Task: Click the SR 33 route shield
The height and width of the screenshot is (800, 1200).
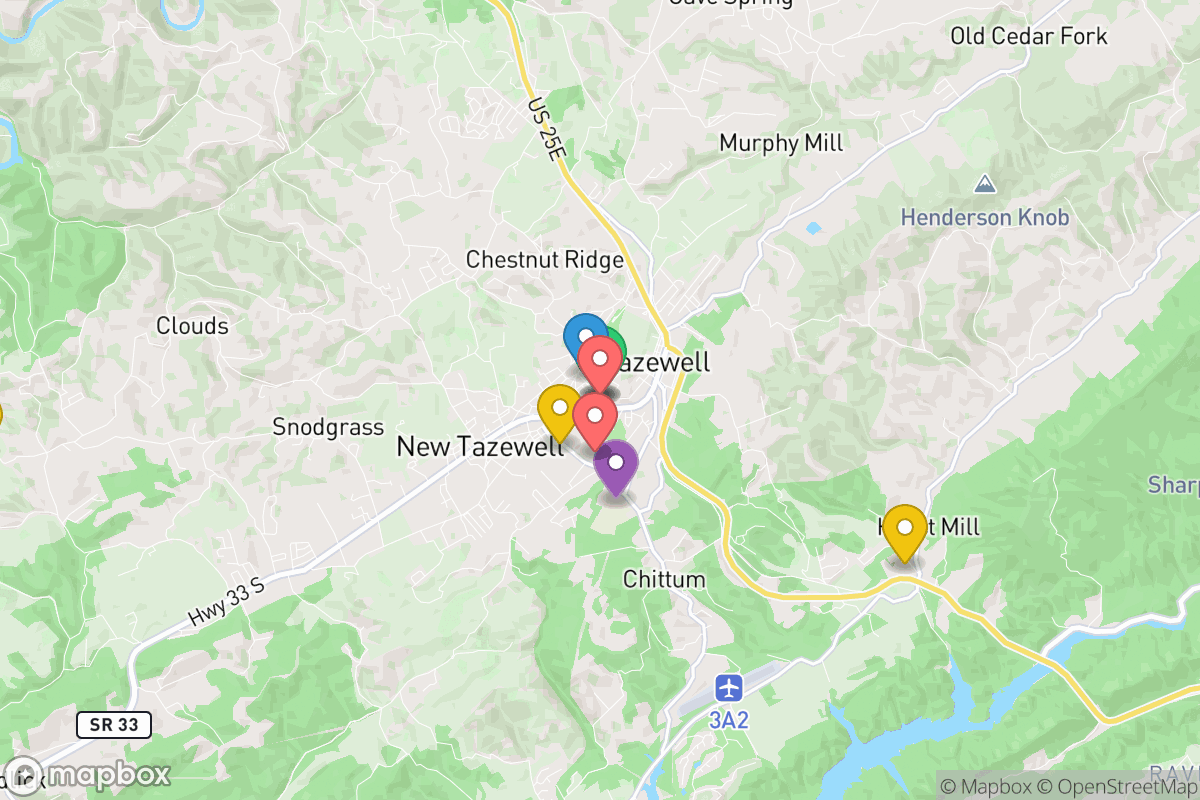Action: click(114, 724)
